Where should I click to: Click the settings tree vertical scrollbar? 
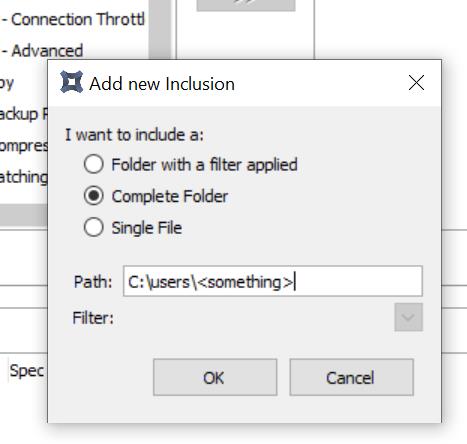point(160,30)
